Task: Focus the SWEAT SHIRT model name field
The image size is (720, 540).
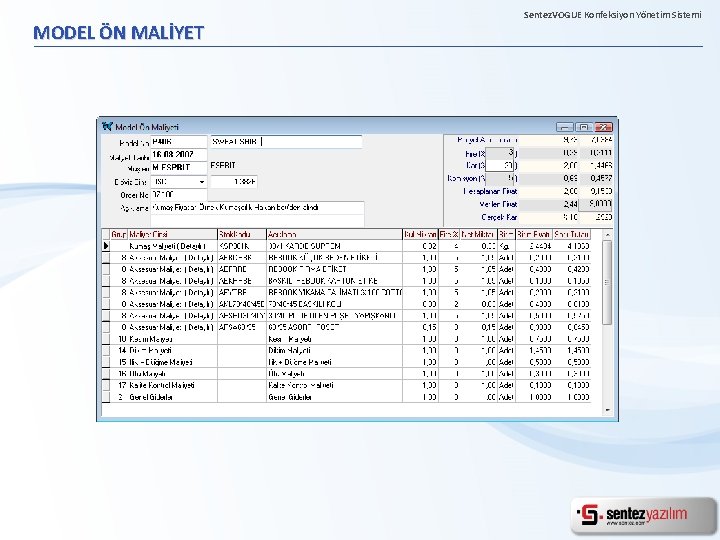Action: click(286, 142)
